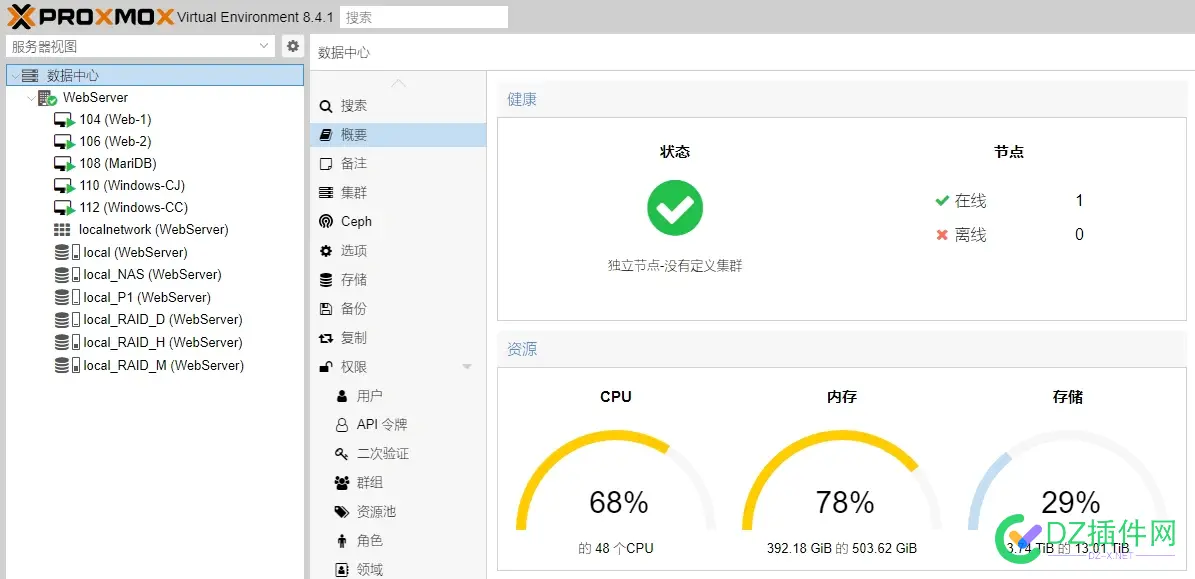Select the Cluster menu item
The image size is (1195, 579).
pyautogui.click(x=353, y=192)
